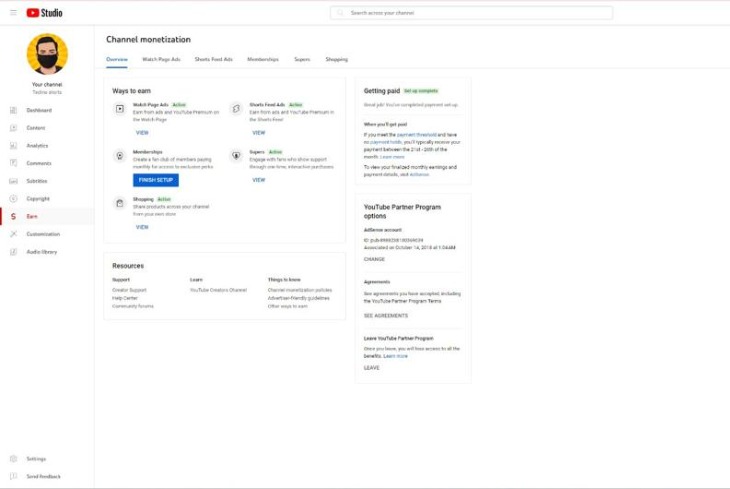730x489 pixels.
Task: Switch to the Supers tab
Action: coord(302,60)
